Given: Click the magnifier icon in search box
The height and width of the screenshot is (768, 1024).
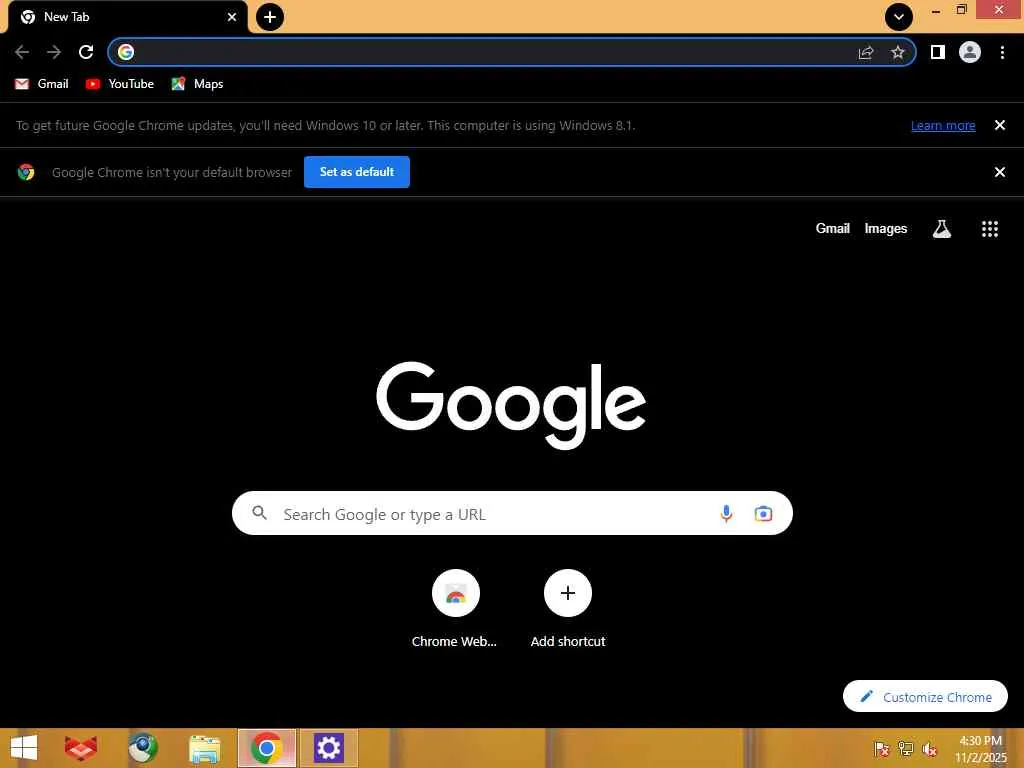Looking at the screenshot, I should [259, 513].
